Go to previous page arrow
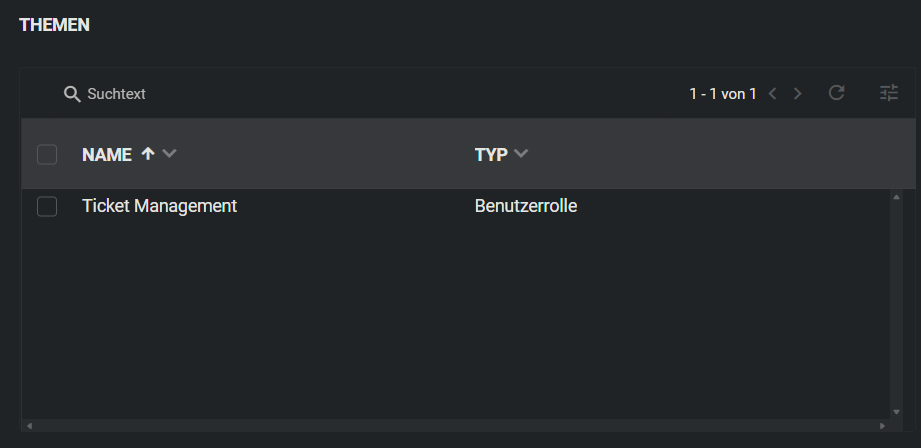The height and width of the screenshot is (448, 921). (773, 94)
